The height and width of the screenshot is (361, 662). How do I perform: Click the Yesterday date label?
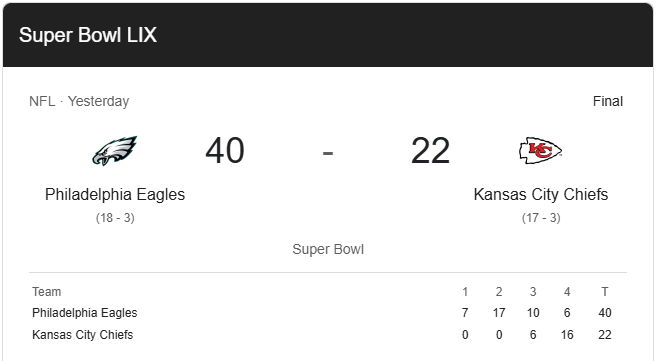[98, 101]
